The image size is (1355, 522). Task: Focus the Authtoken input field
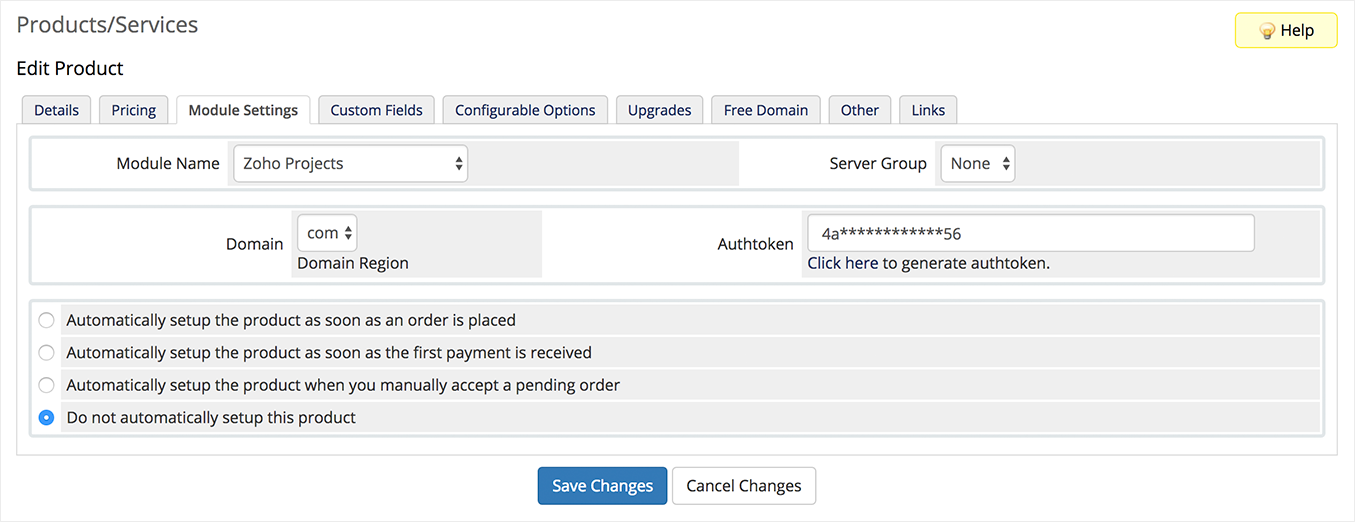tap(1030, 234)
